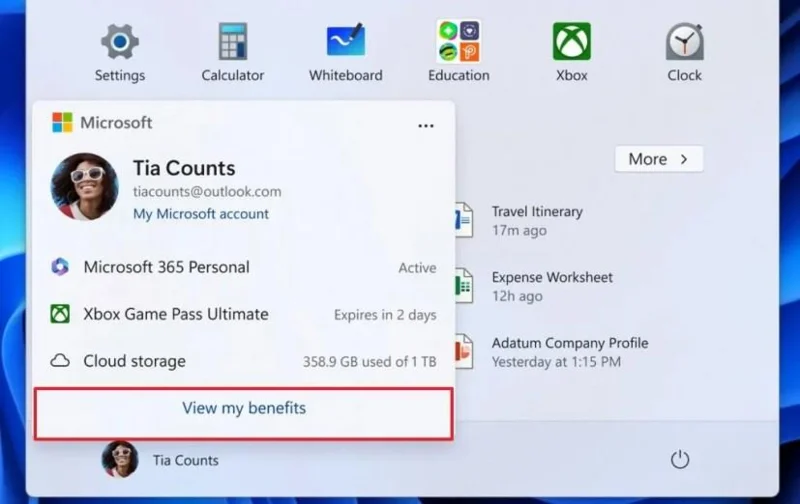Open the Whiteboard app
800x504 pixels.
[345, 51]
